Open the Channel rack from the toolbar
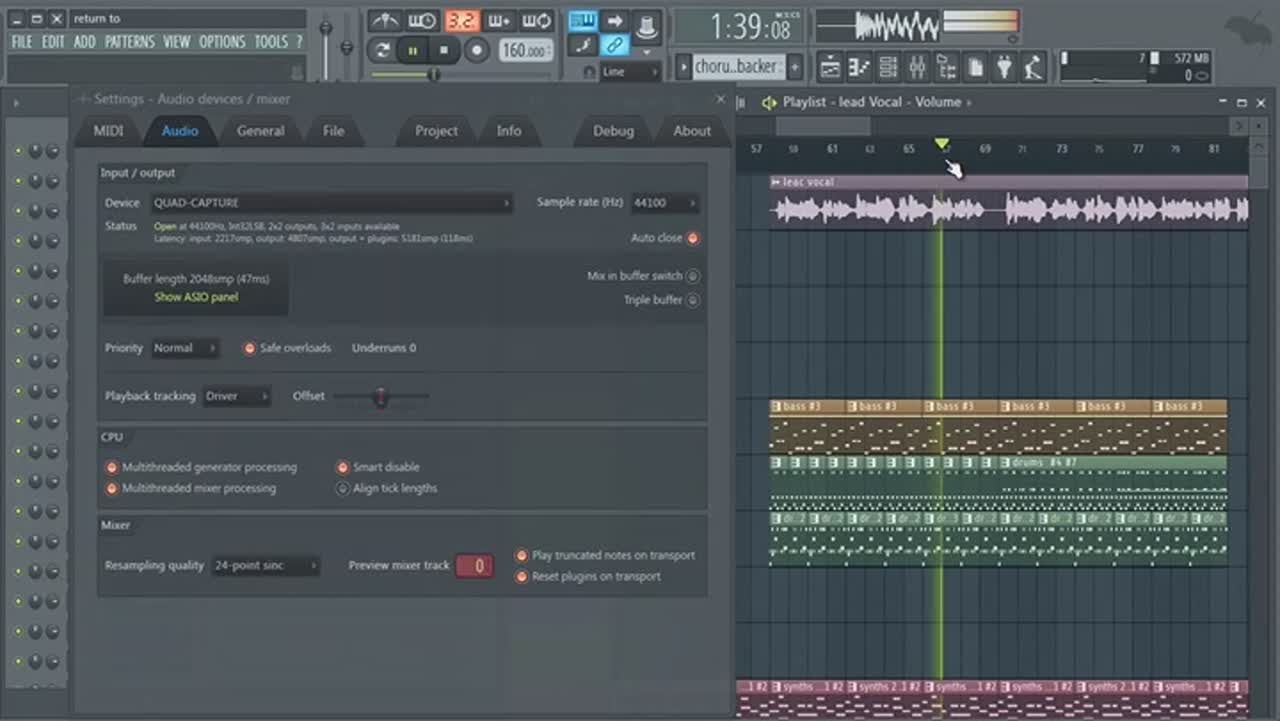The height and width of the screenshot is (721, 1280). pyautogui.click(x=888, y=67)
